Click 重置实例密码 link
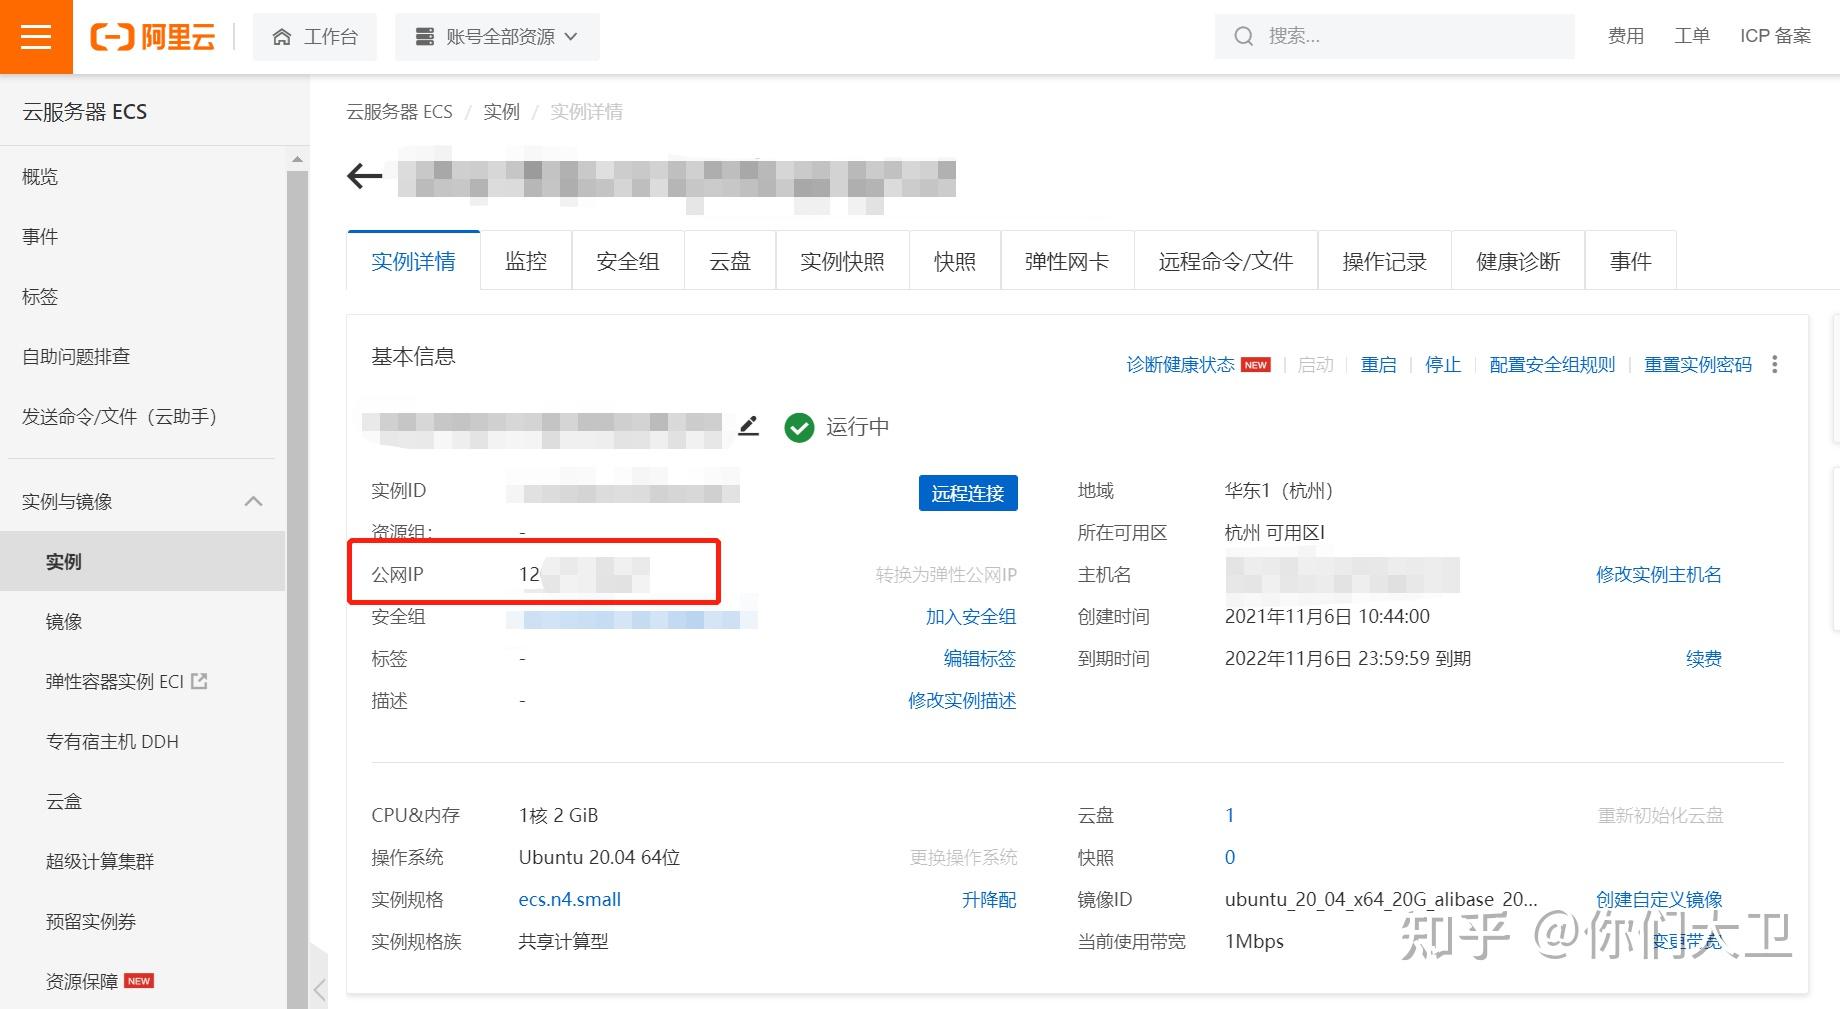The width and height of the screenshot is (1840, 1009). pyautogui.click(x=1698, y=365)
